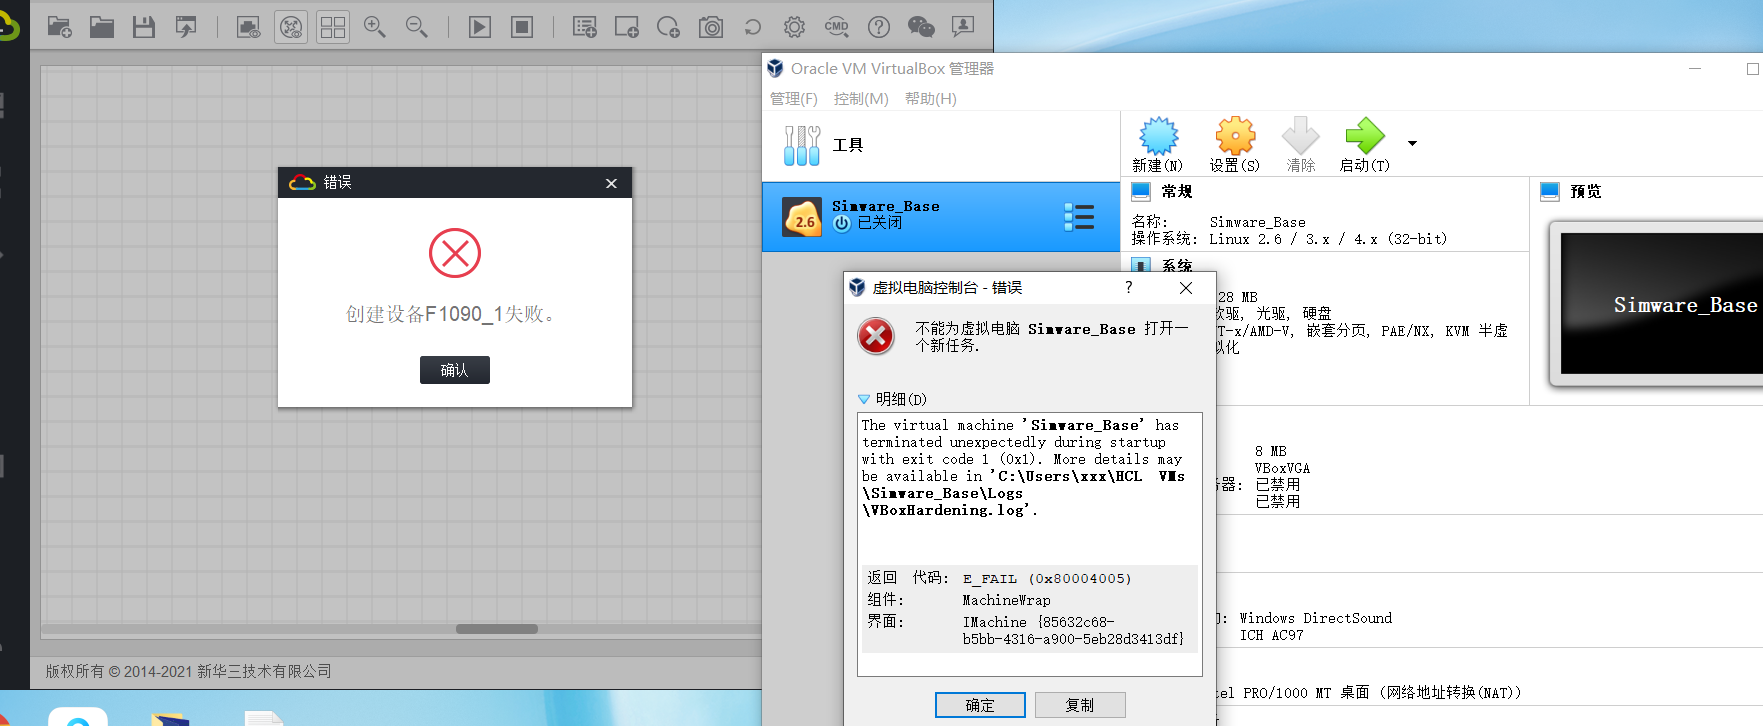Click the 预览 preview section header
Image resolution: width=1763 pixels, height=726 pixels.
tap(1586, 191)
